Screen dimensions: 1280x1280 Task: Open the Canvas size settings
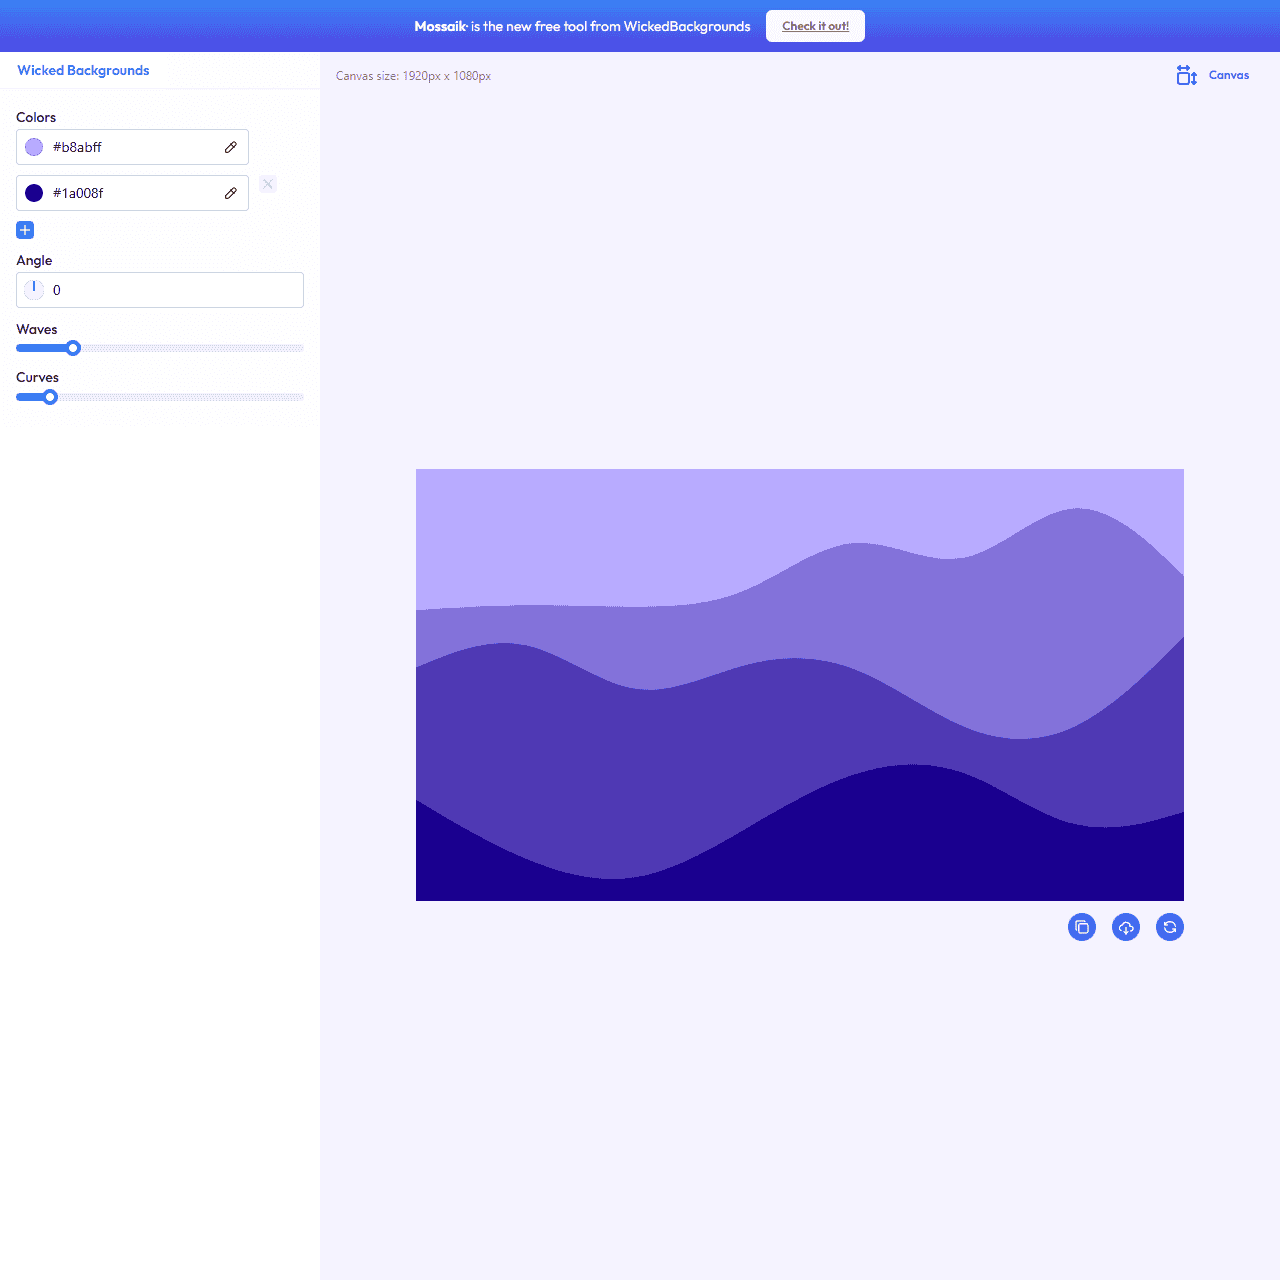point(1185,75)
